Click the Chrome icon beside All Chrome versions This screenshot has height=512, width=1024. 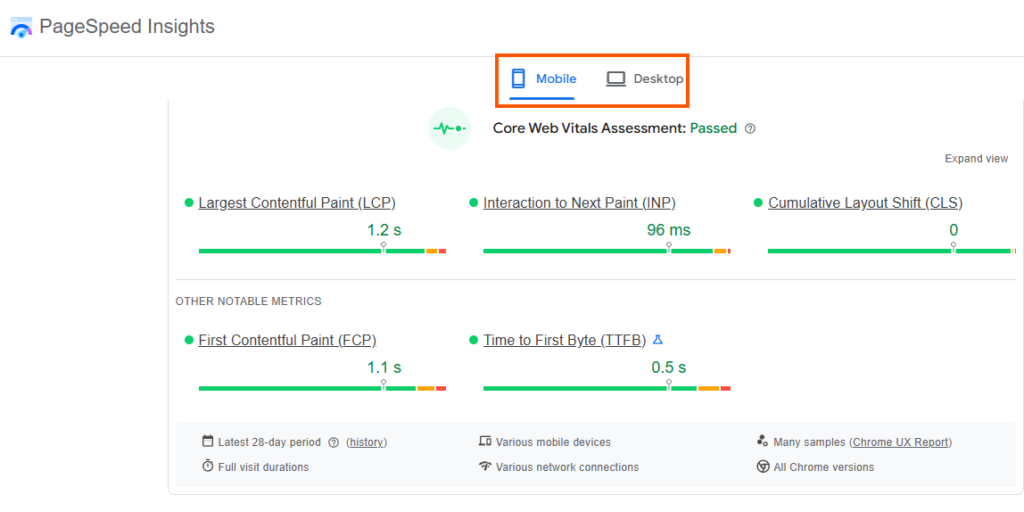(x=762, y=467)
